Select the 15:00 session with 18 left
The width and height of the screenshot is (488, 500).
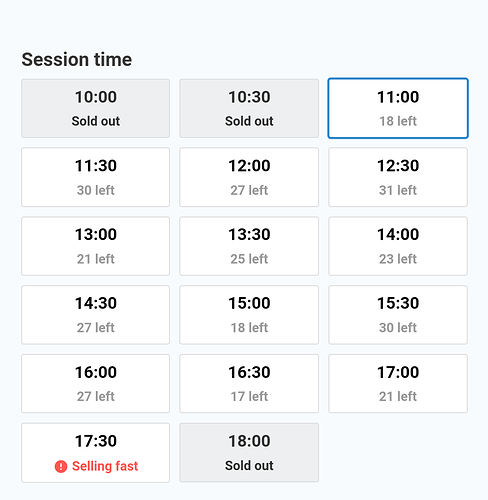coord(249,315)
